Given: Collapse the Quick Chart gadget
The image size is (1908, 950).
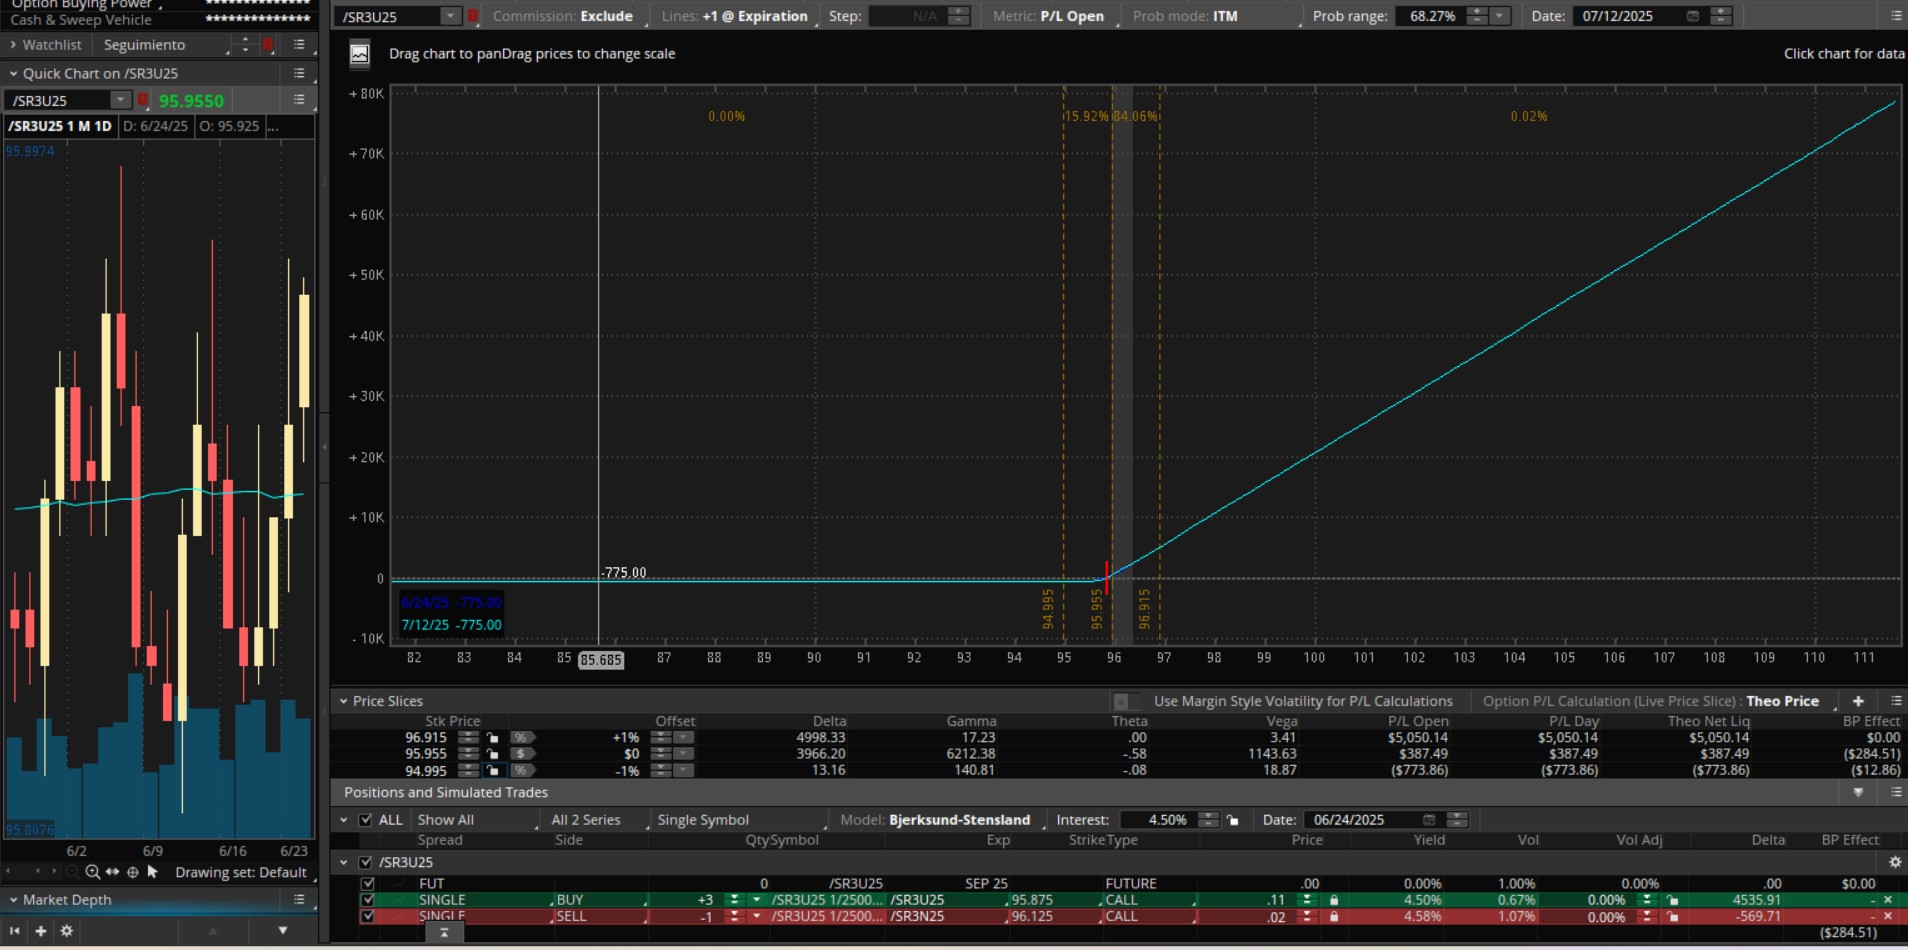Looking at the screenshot, I should [13, 73].
